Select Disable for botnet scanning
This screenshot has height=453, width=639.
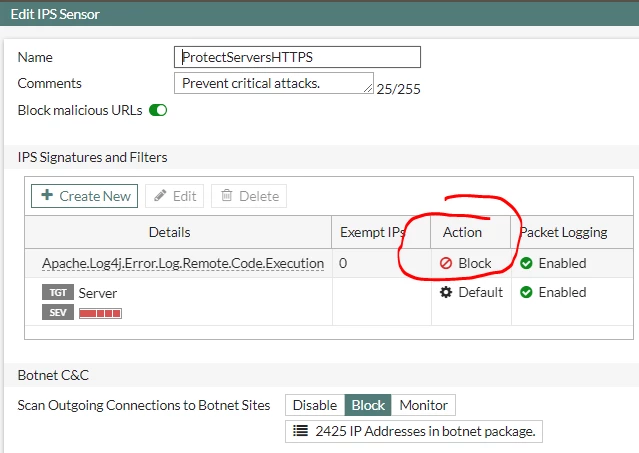315,405
